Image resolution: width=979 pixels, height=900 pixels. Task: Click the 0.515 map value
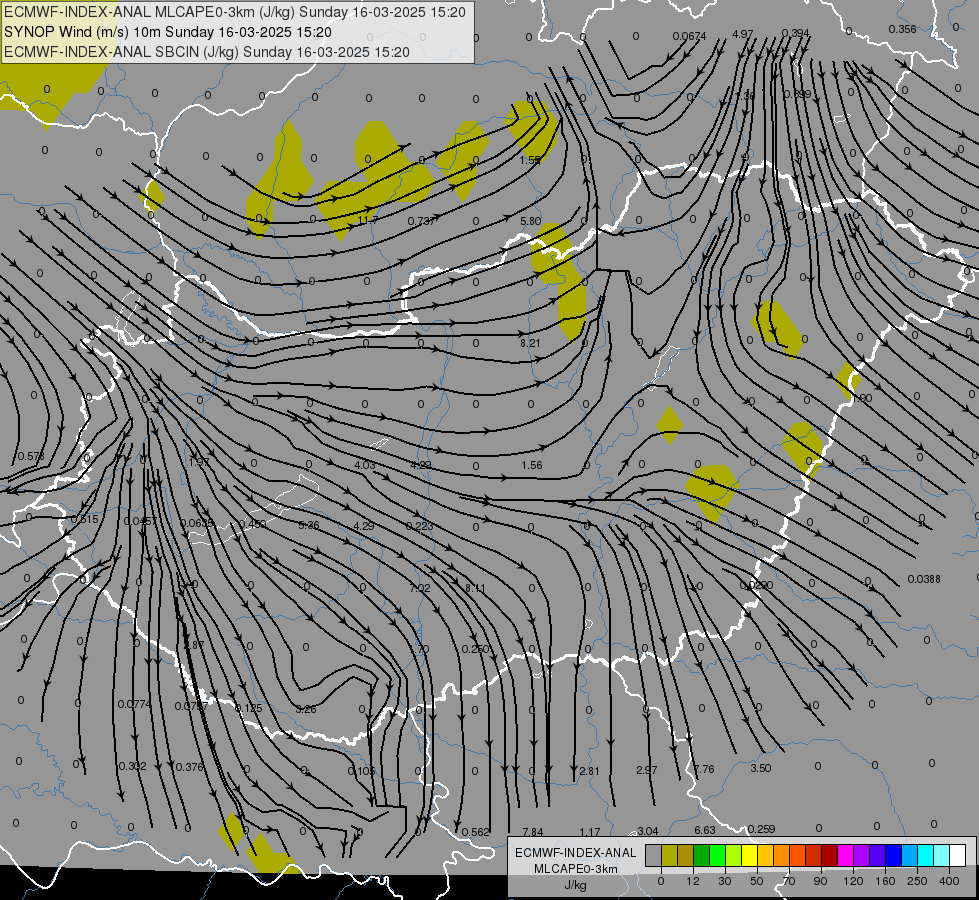84,519
